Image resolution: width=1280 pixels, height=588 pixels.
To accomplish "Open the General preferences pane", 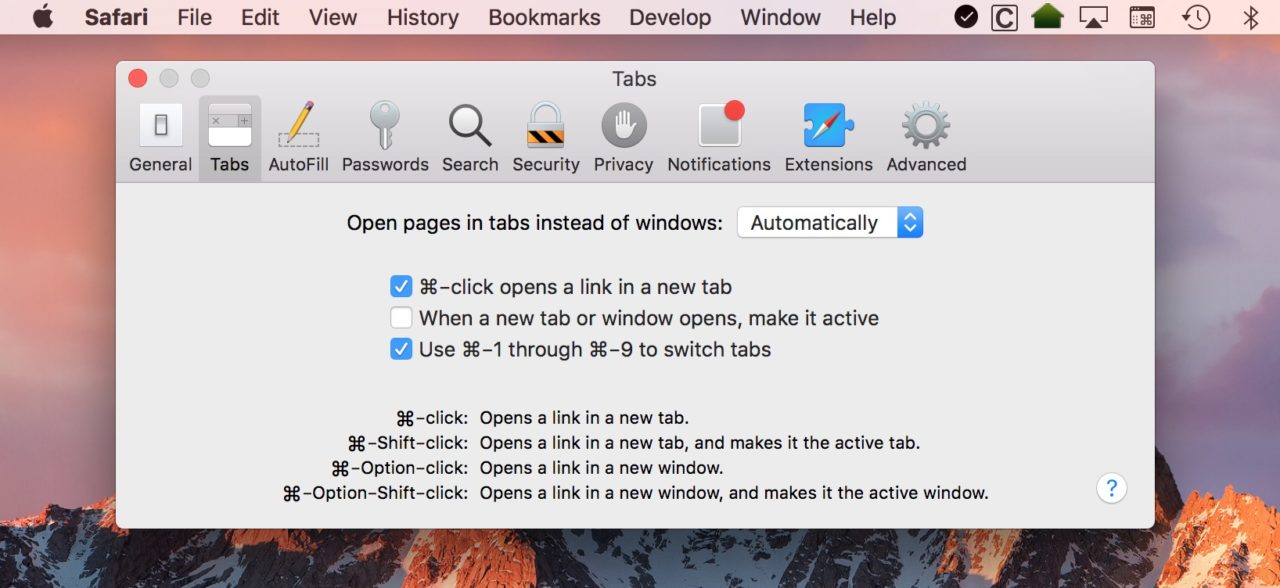I will [x=160, y=138].
